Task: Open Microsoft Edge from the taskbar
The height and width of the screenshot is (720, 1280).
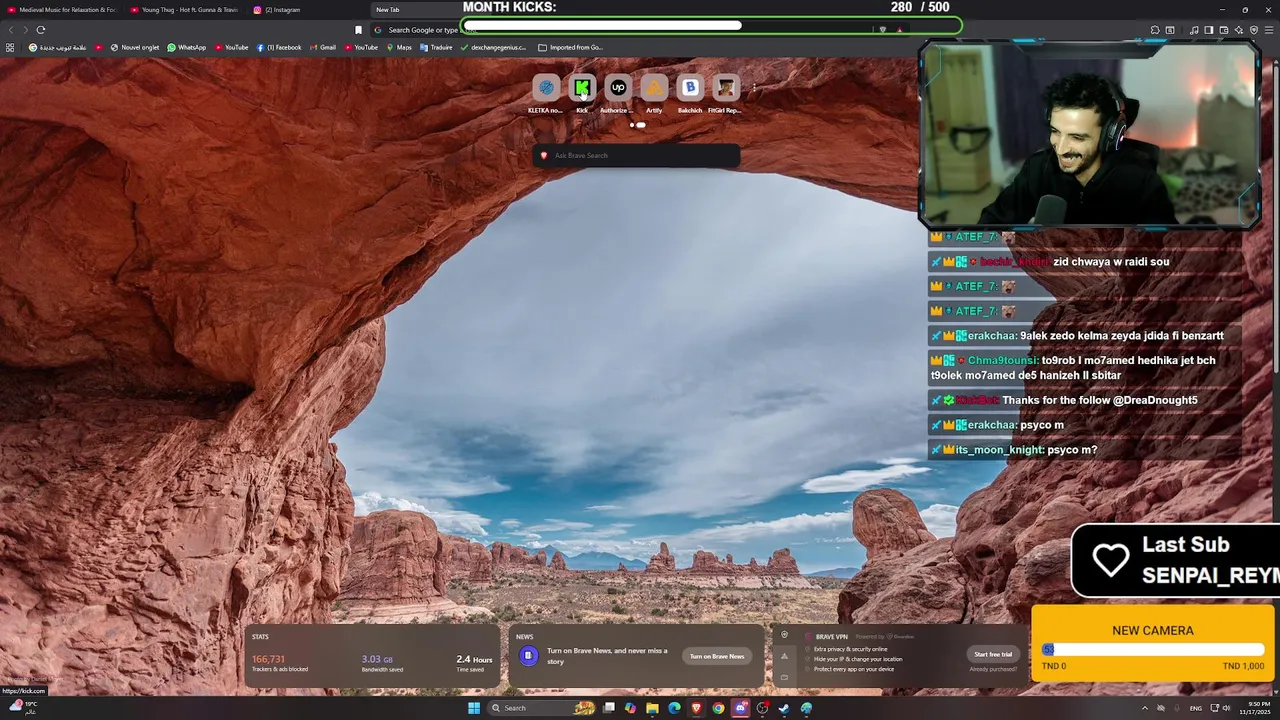Action: [x=674, y=708]
